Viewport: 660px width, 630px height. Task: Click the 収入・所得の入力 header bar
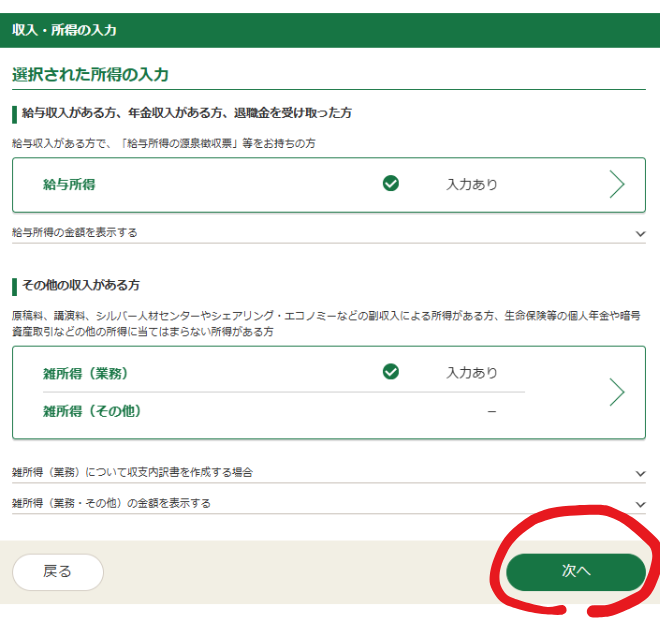point(330,30)
